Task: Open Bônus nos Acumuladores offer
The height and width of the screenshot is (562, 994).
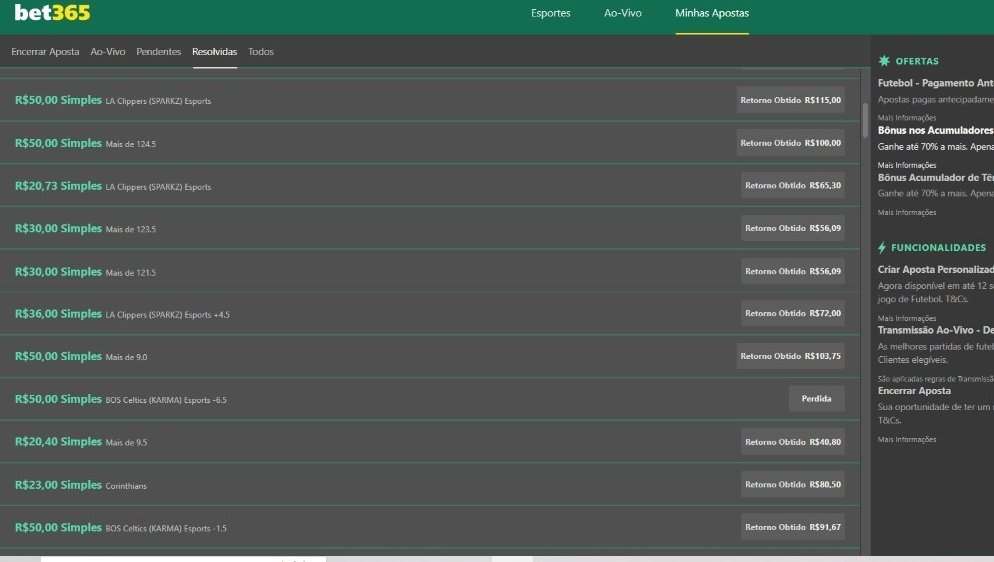Action: tap(936, 131)
